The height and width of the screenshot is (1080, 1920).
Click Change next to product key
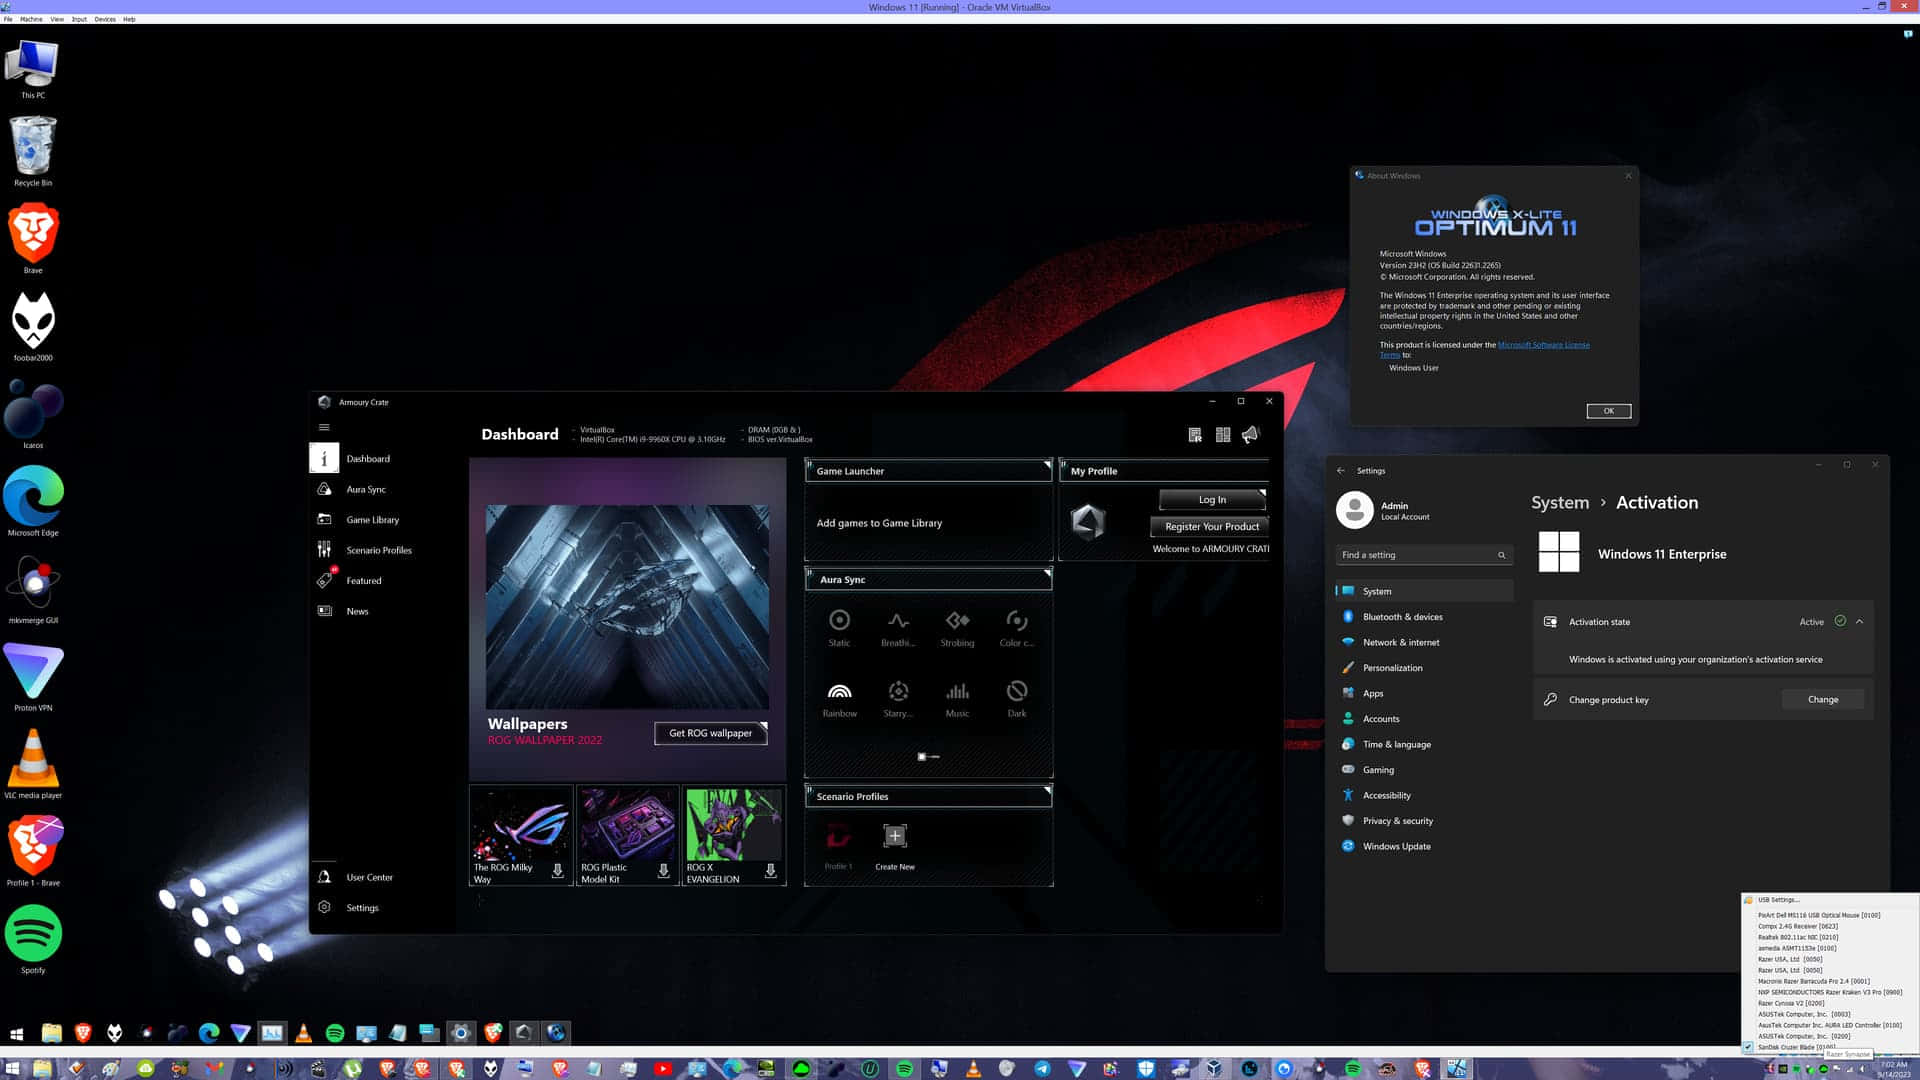[1822, 699]
